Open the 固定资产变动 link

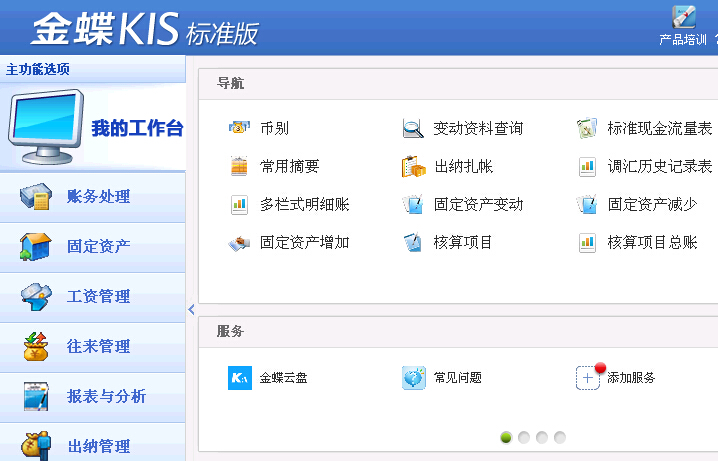(478, 204)
